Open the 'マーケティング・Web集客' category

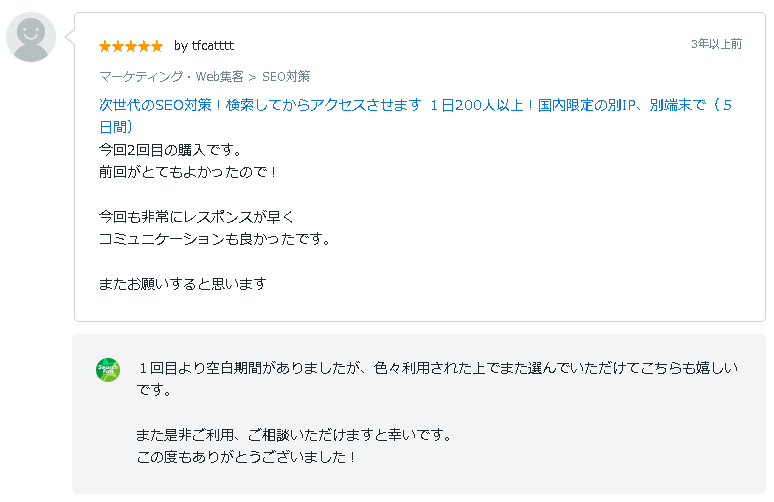(x=171, y=77)
